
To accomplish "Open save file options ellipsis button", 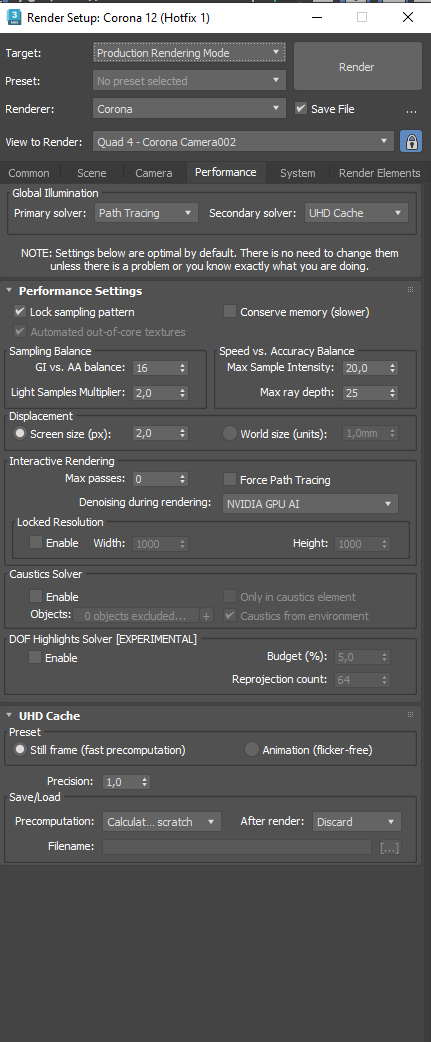I will point(410,109).
